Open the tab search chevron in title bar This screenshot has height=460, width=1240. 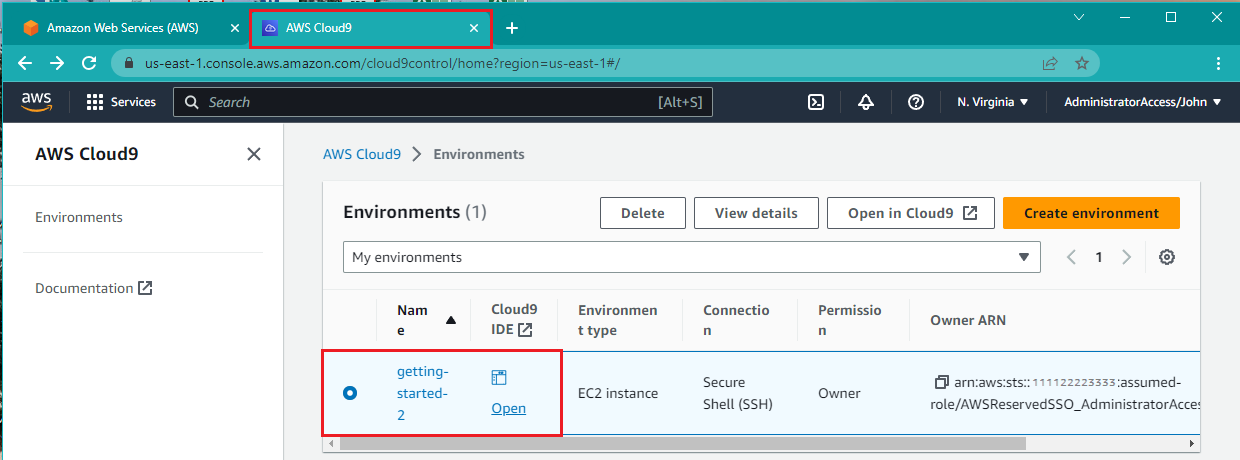(x=1079, y=17)
